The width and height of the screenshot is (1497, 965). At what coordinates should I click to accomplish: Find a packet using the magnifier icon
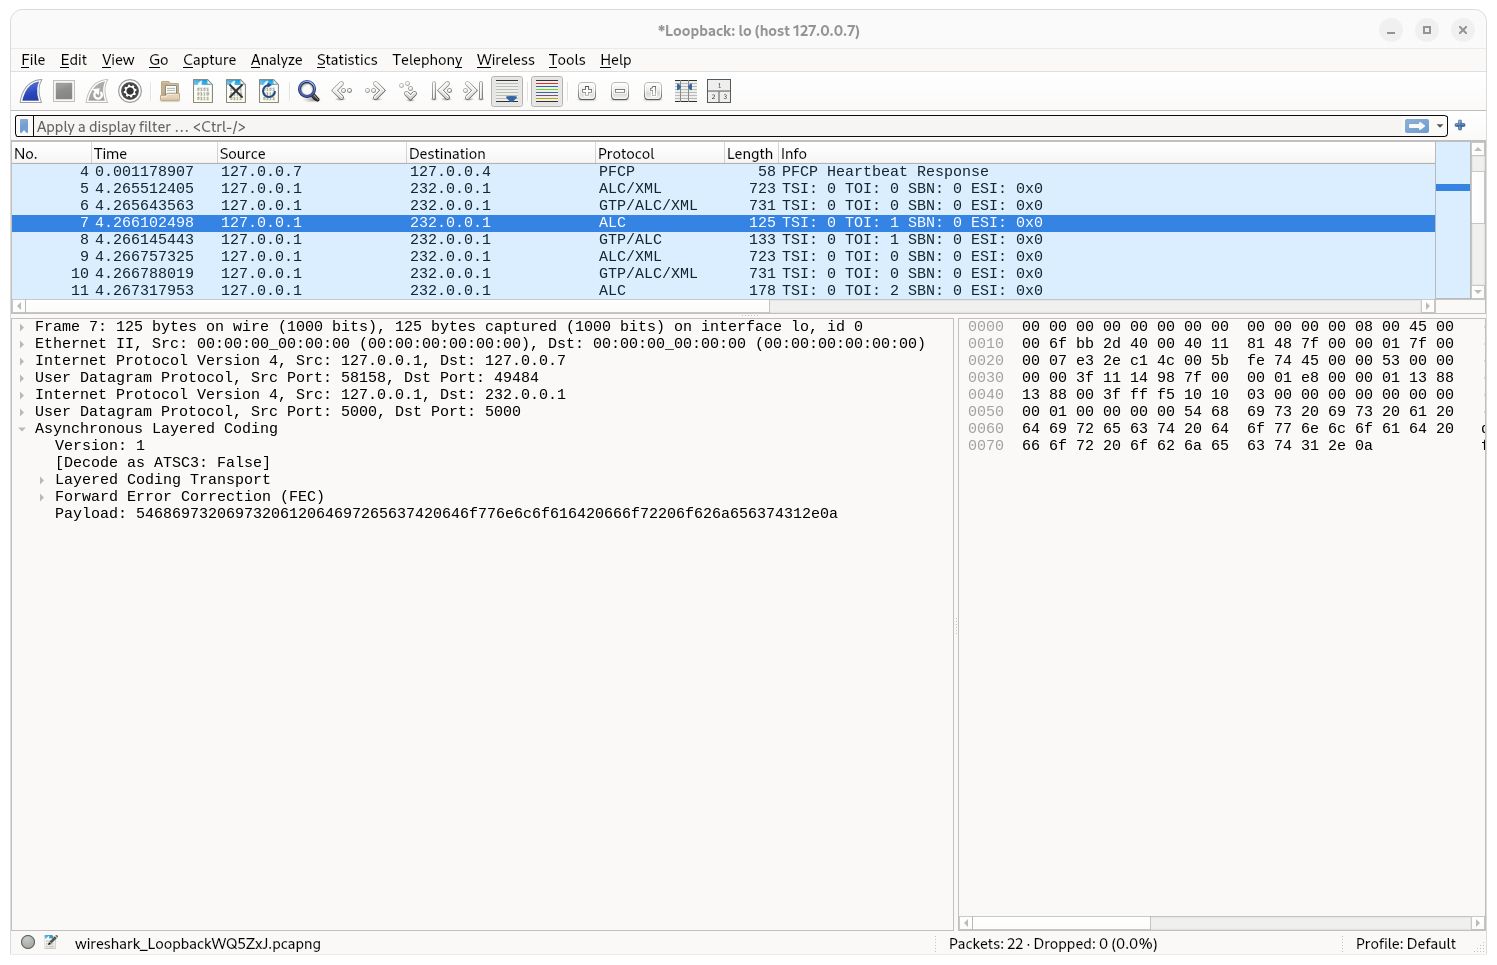click(x=307, y=91)
